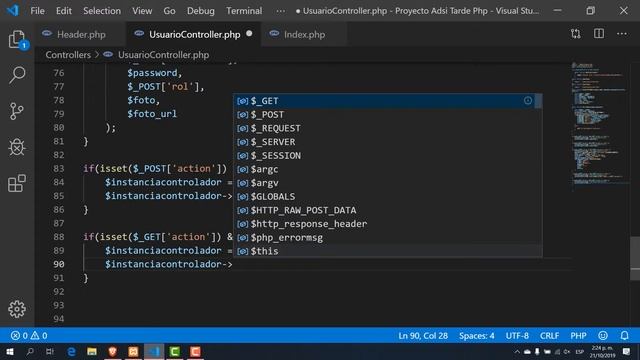The image size is (640, 360).
Task: Open the View menu
Action: tap(142, 11)
